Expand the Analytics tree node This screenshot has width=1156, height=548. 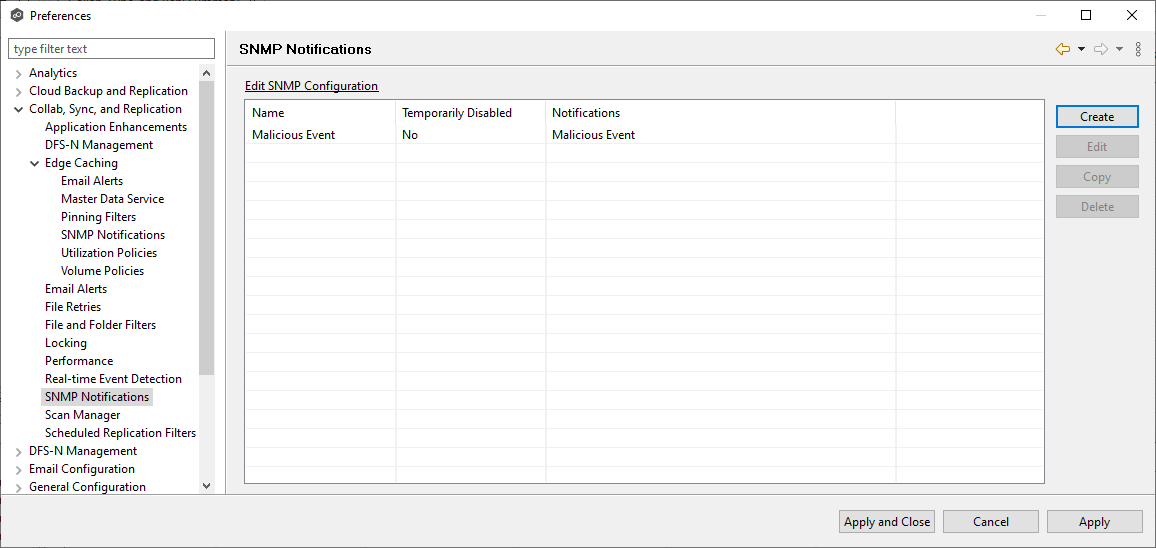(19, 74)
